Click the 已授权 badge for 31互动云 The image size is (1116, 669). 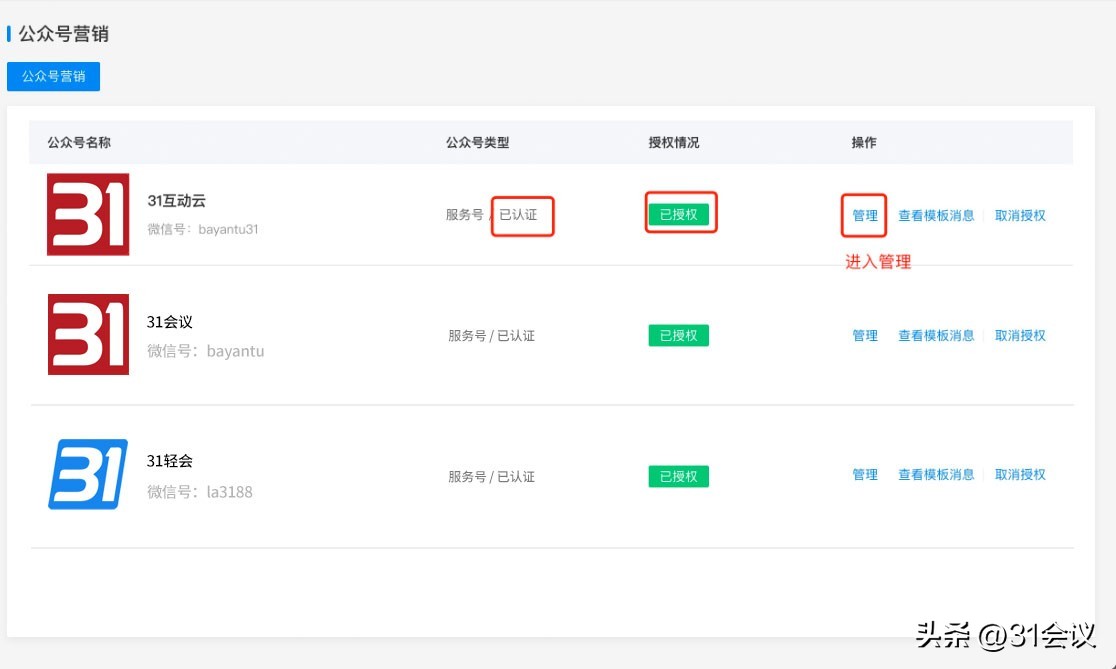[679, 213]
